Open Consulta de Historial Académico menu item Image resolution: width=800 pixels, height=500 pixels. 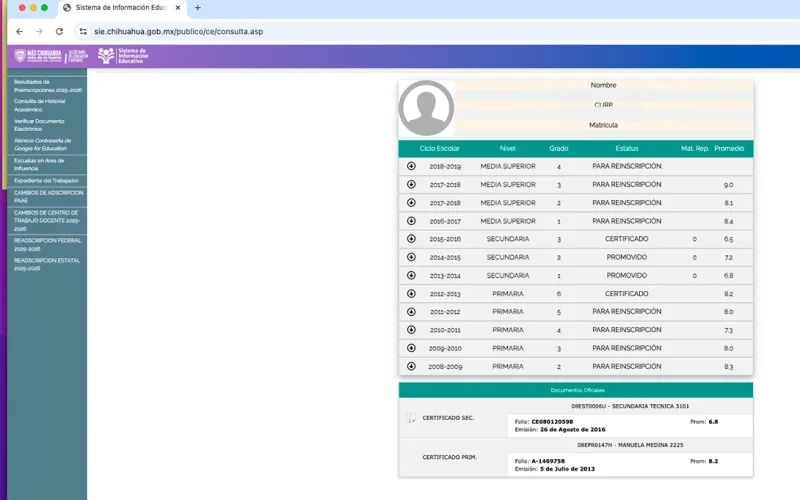(42, 105)
